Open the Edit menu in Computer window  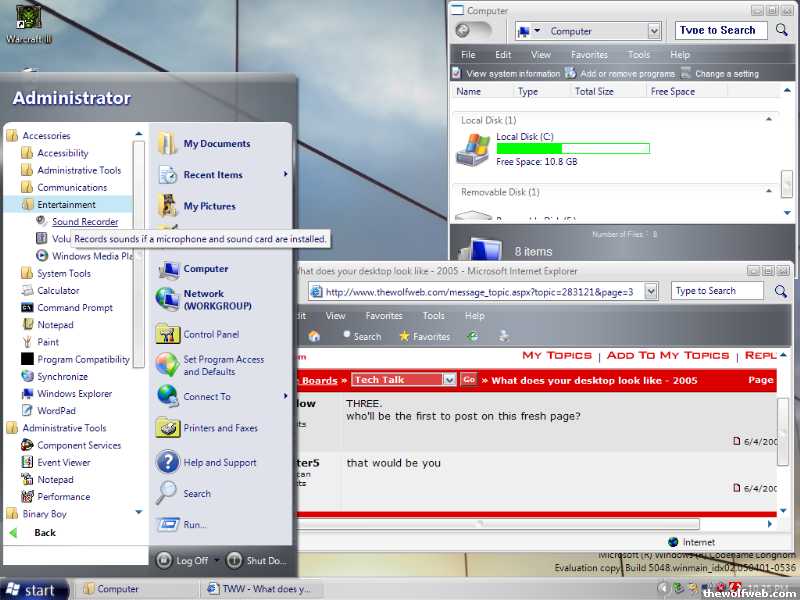pyautogui.click(x=503, y=55)
